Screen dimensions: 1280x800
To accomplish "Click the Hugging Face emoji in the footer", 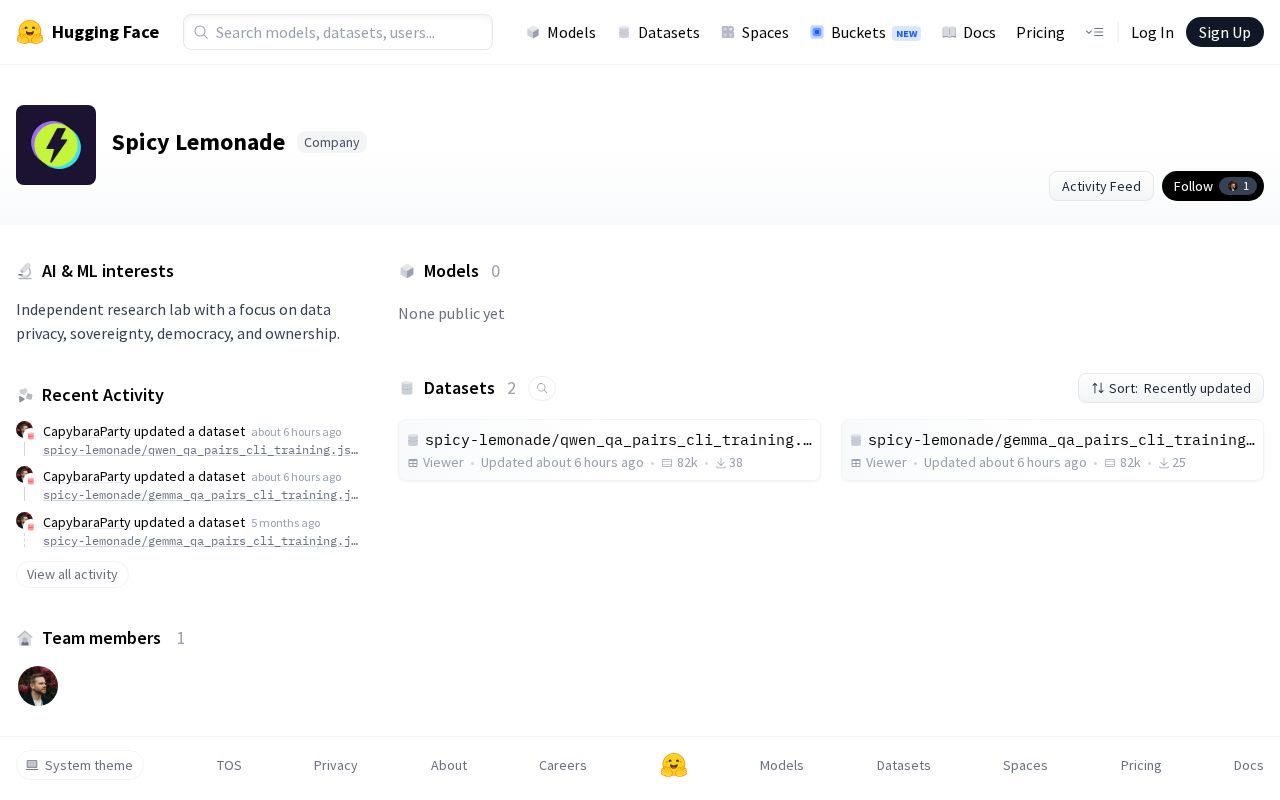I will pos(674,765).
